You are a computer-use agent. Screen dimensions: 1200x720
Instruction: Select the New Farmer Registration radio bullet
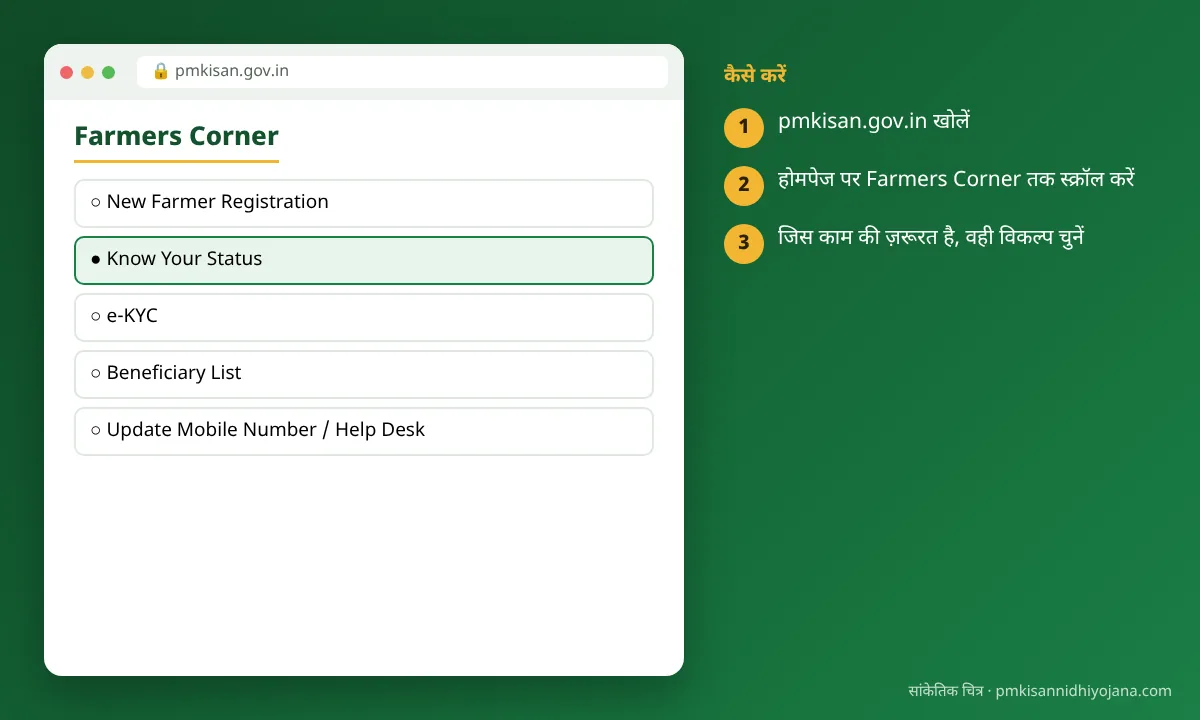(x=96, y=202)
